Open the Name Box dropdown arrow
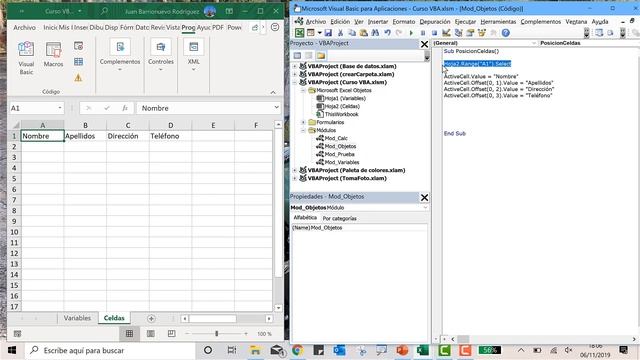This screenshot has width=640, height=360. 60,108
